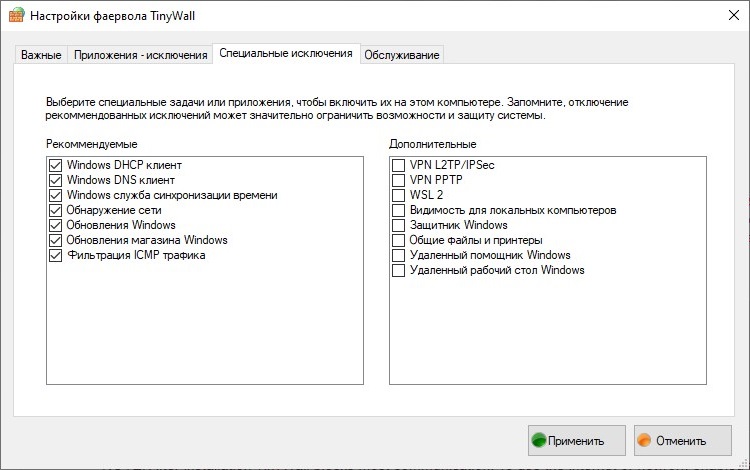
Task: Click the green icon on Применить button
Action: (x=541, y=440)
